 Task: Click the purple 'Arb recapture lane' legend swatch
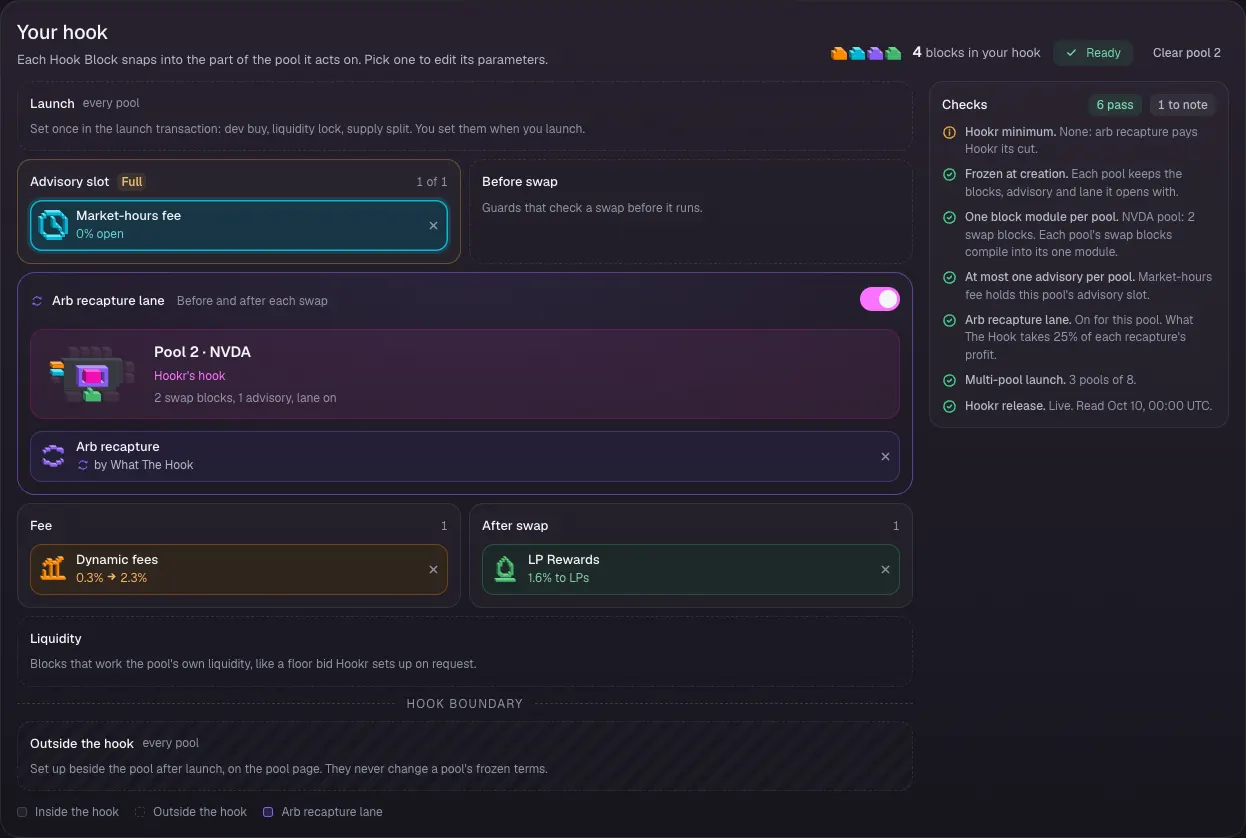point(268,812)
